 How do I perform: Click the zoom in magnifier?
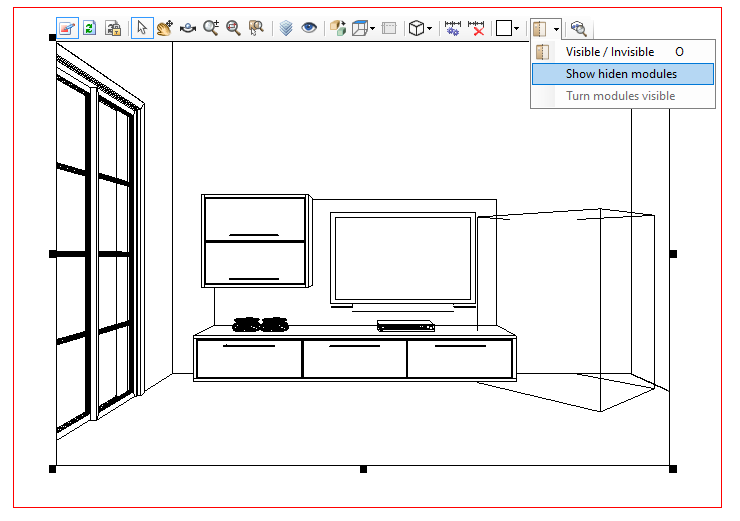pyautogui.click(x=211, y=28)
